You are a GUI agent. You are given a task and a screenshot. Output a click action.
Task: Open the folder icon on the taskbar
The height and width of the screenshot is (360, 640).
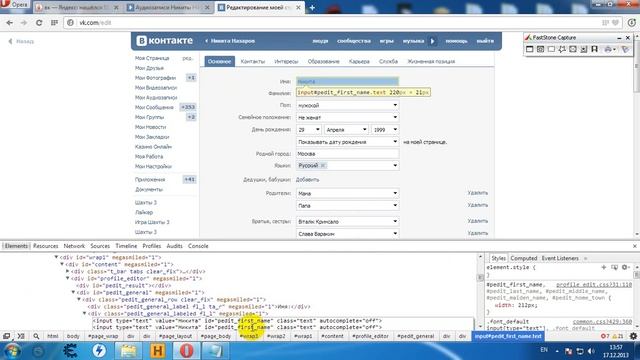point(128,351)
